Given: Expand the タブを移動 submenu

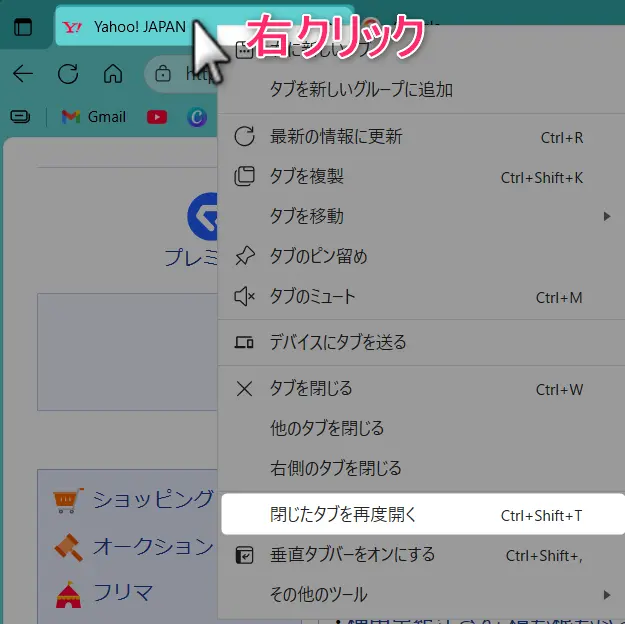Looking at the screenshot, I should coord(306,216).
